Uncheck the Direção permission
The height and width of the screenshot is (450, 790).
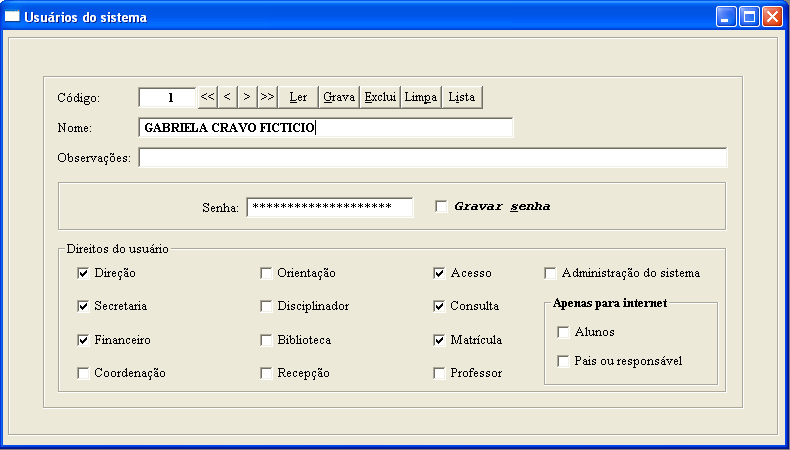point(83,273)
